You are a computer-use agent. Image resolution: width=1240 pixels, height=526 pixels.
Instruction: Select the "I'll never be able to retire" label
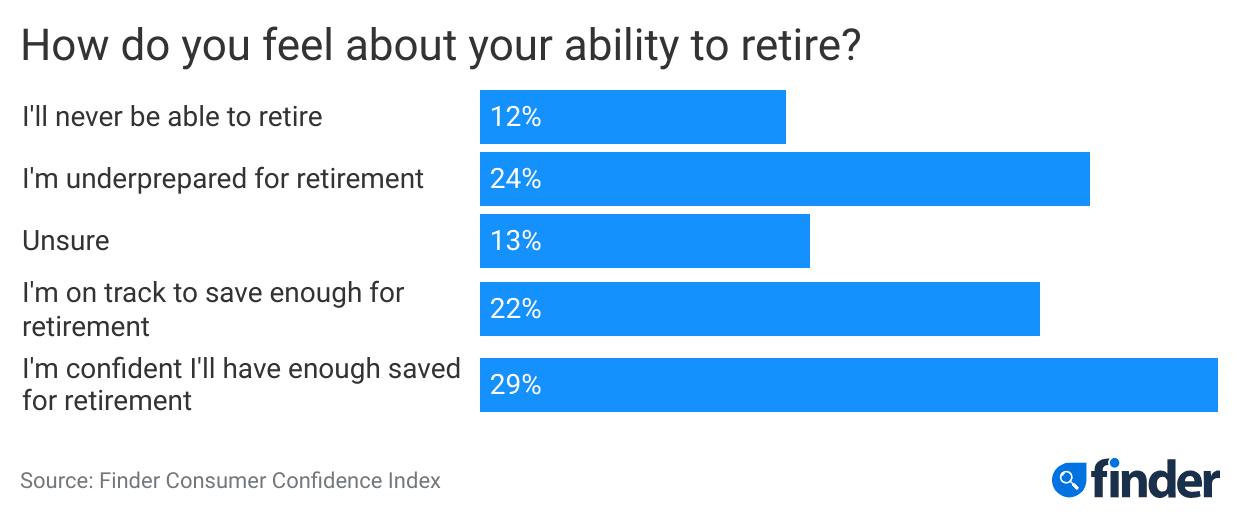pyautogui.click(x=172, y=117)
